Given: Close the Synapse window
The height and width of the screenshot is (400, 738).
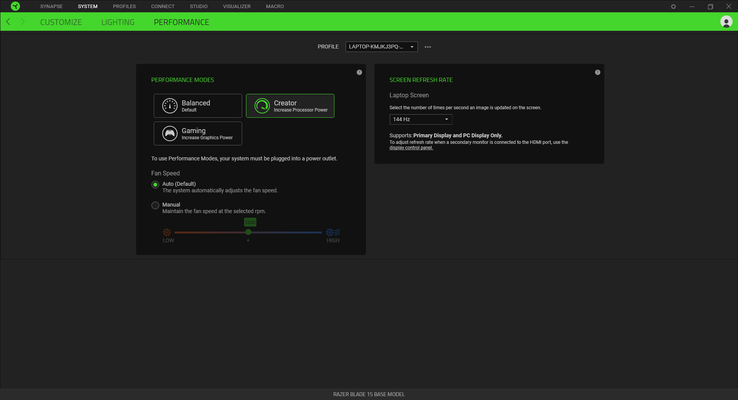Looking at the screenshot, I should point(728,7).
